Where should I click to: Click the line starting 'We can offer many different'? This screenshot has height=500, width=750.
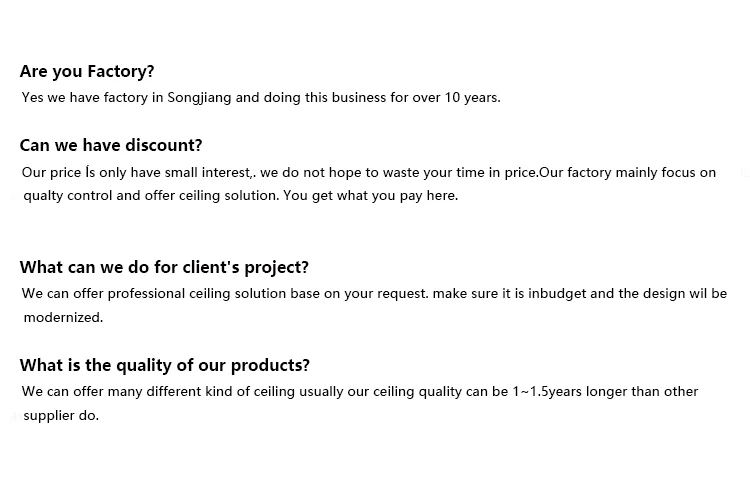pos(360,391)
